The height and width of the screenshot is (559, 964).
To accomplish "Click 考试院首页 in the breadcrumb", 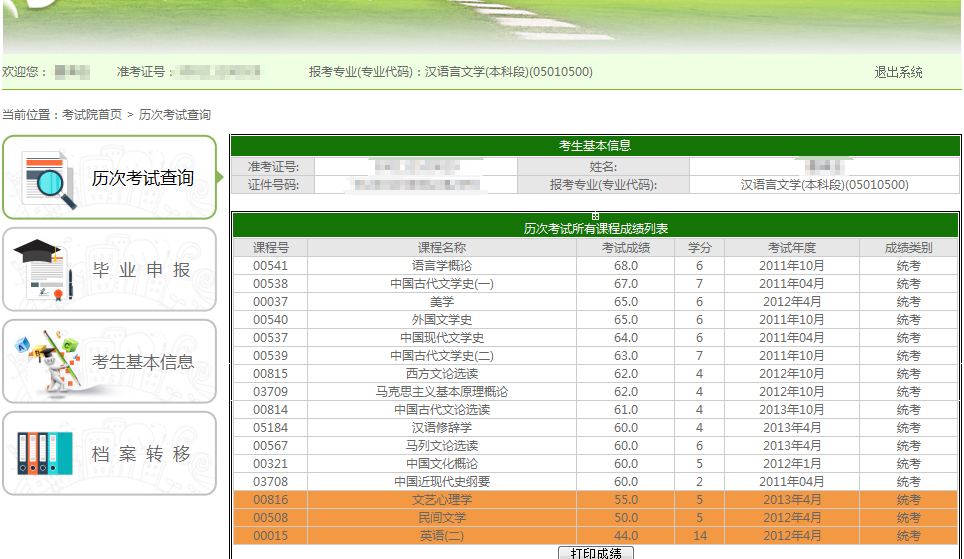I will coord(92,115).
